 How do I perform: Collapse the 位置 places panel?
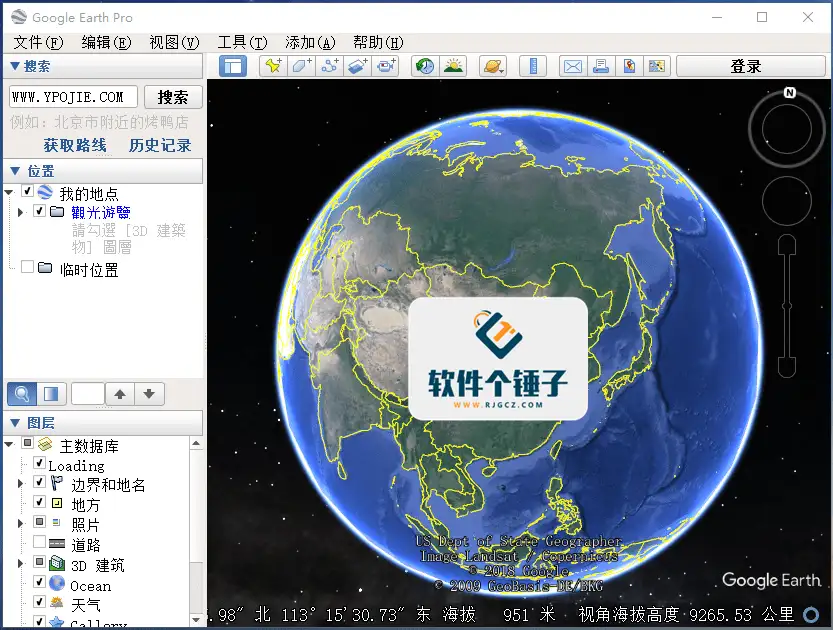[x=15, y=171]
